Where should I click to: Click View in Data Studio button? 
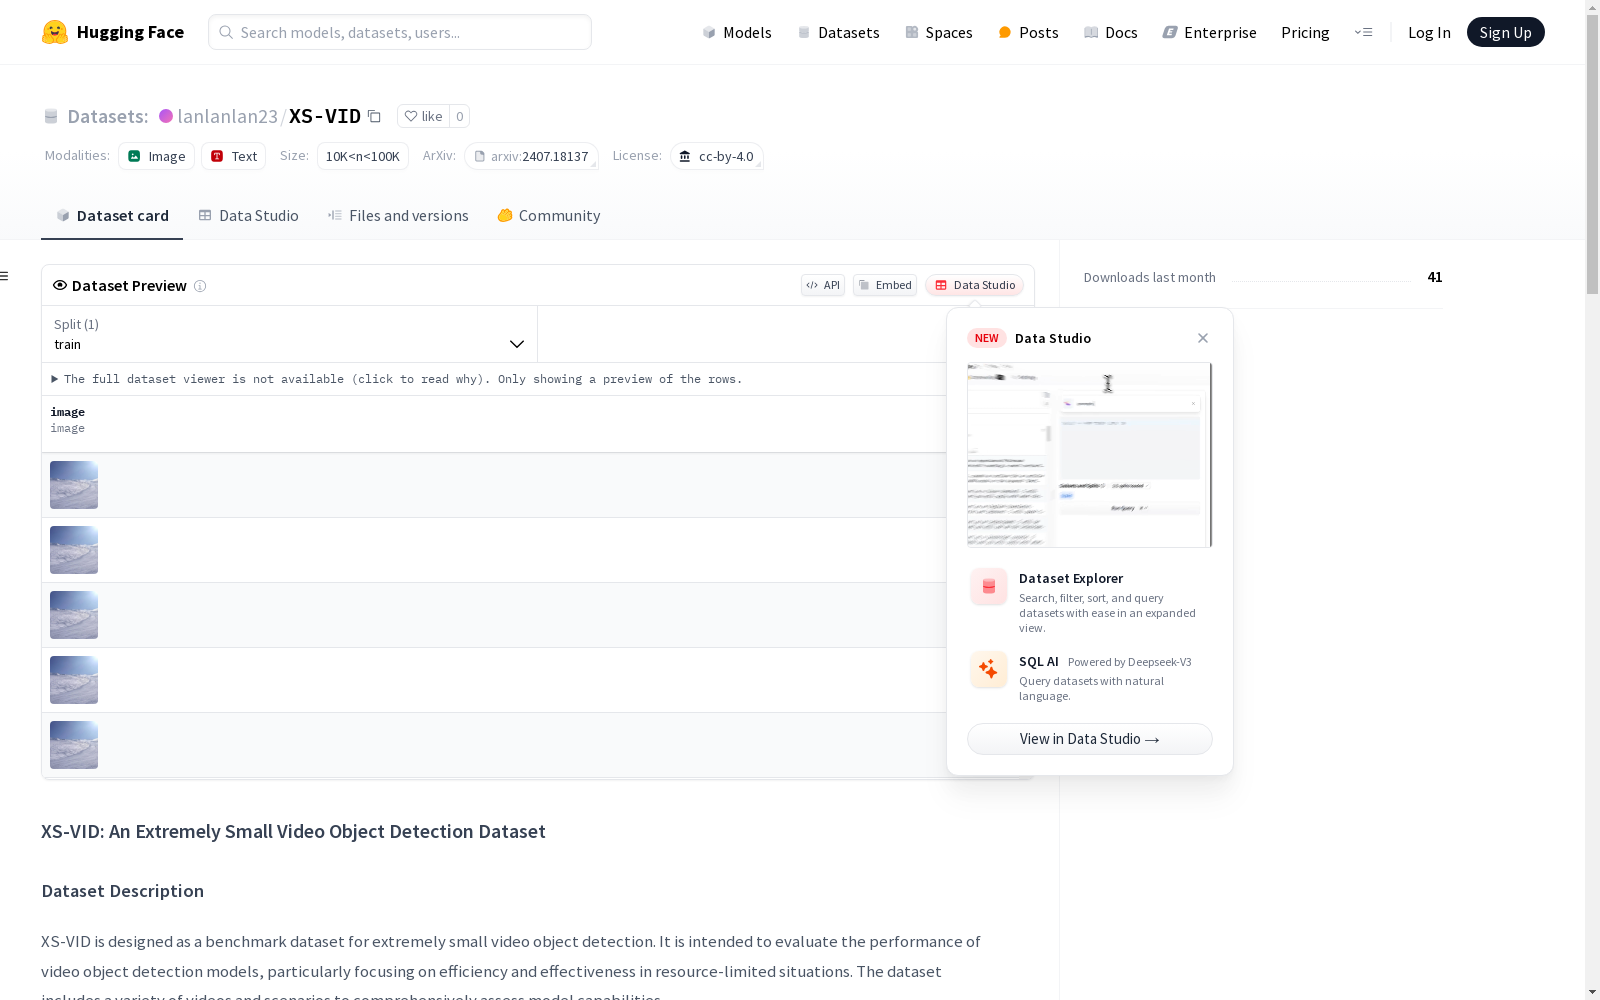click(1090, 739)
